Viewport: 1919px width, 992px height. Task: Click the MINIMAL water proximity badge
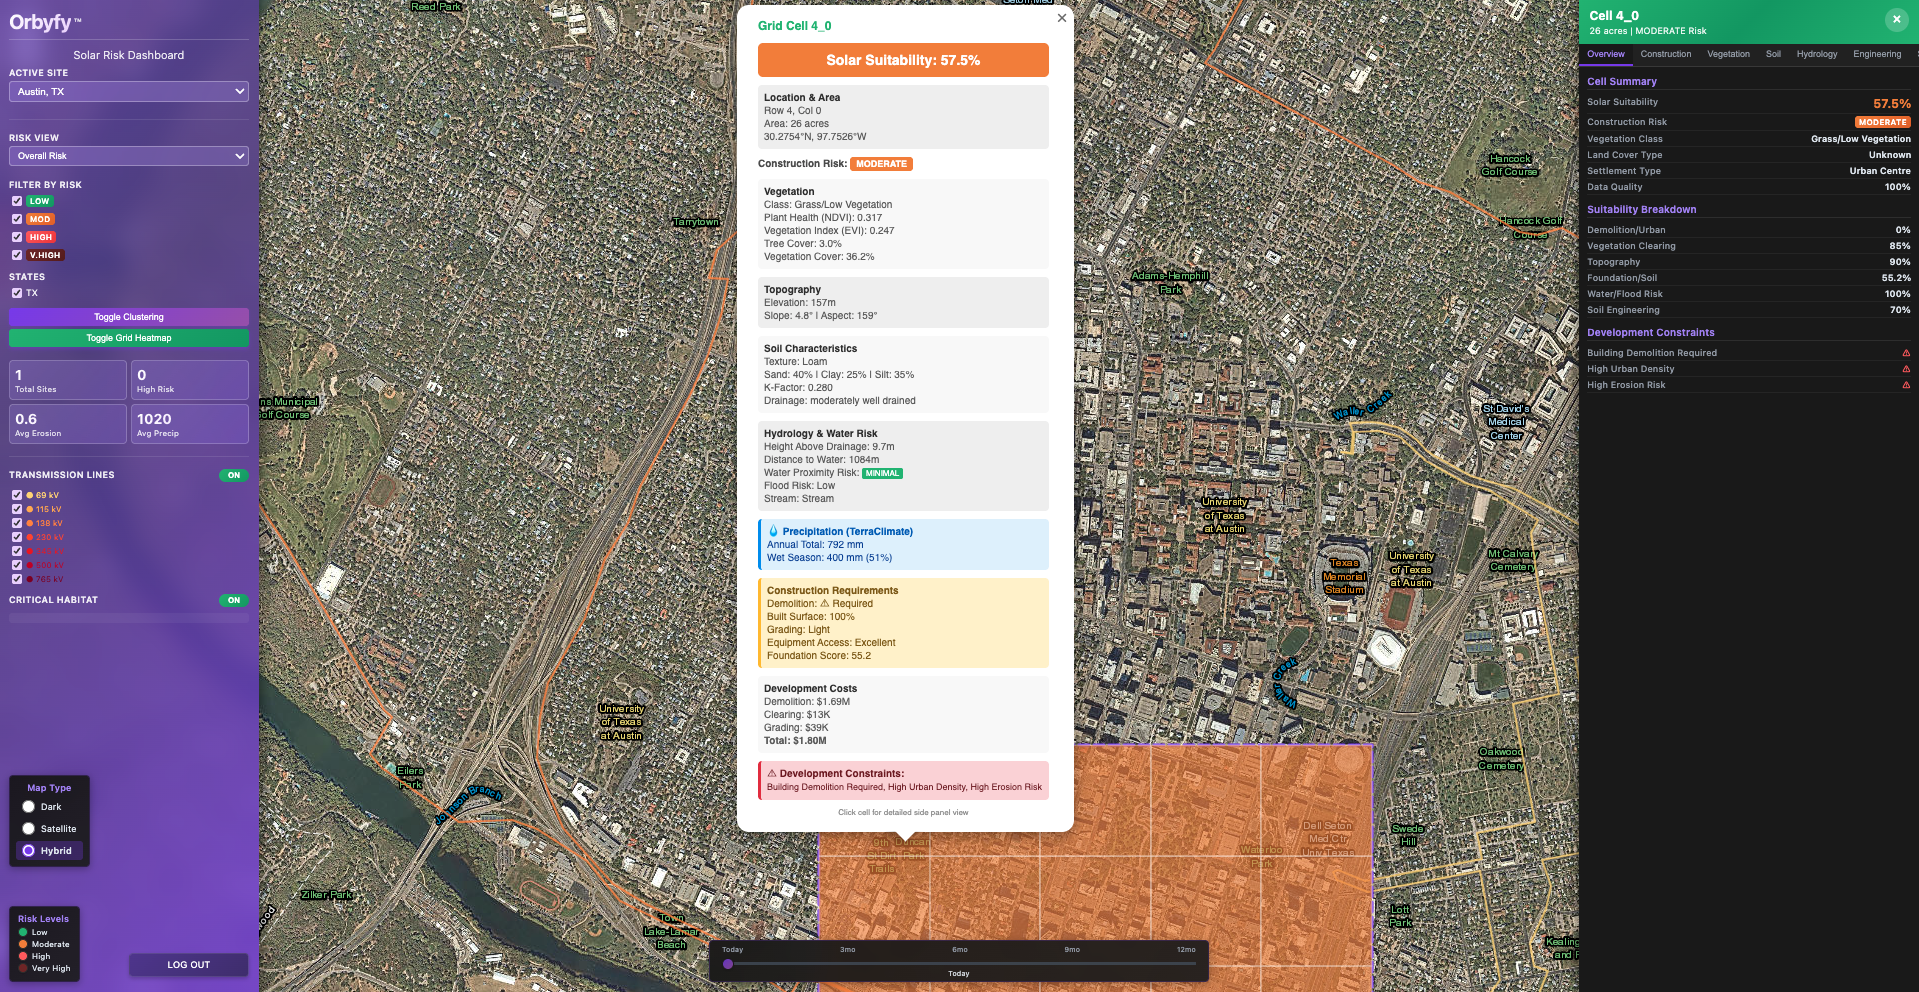coord(882,473)
